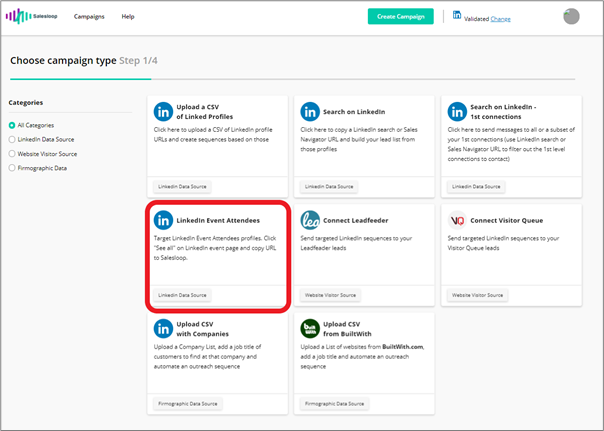The height and width of the screenshot is (431, 604).
Task: Select Firmographic Data category filter
Action: tap(12, 168)
